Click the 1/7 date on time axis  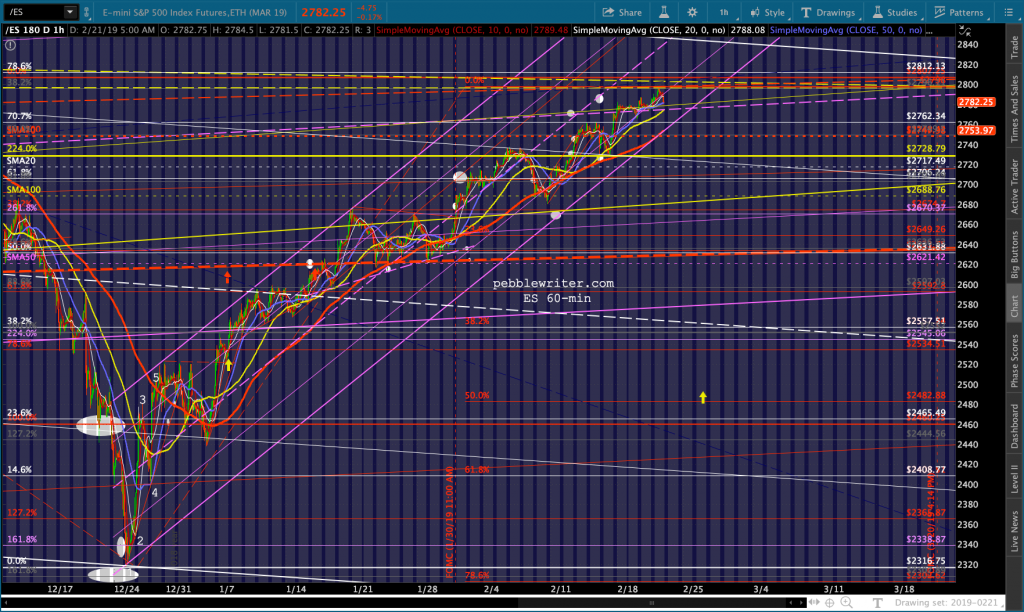(227, 588)
